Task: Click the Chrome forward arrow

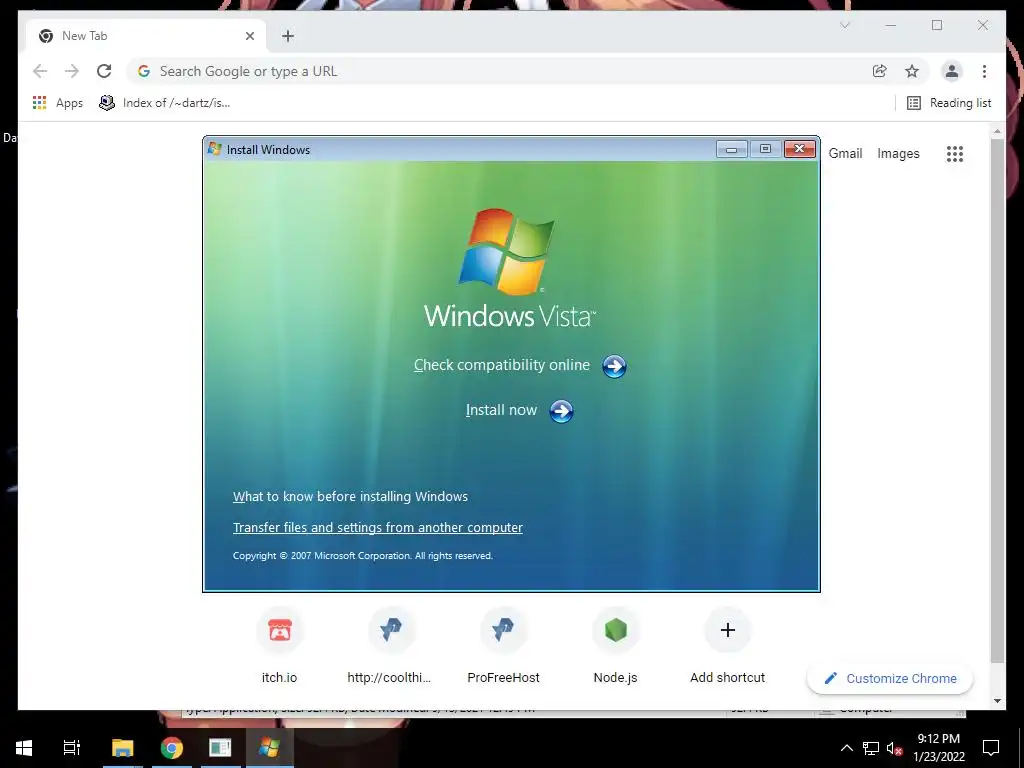Action: pos(72,71)
